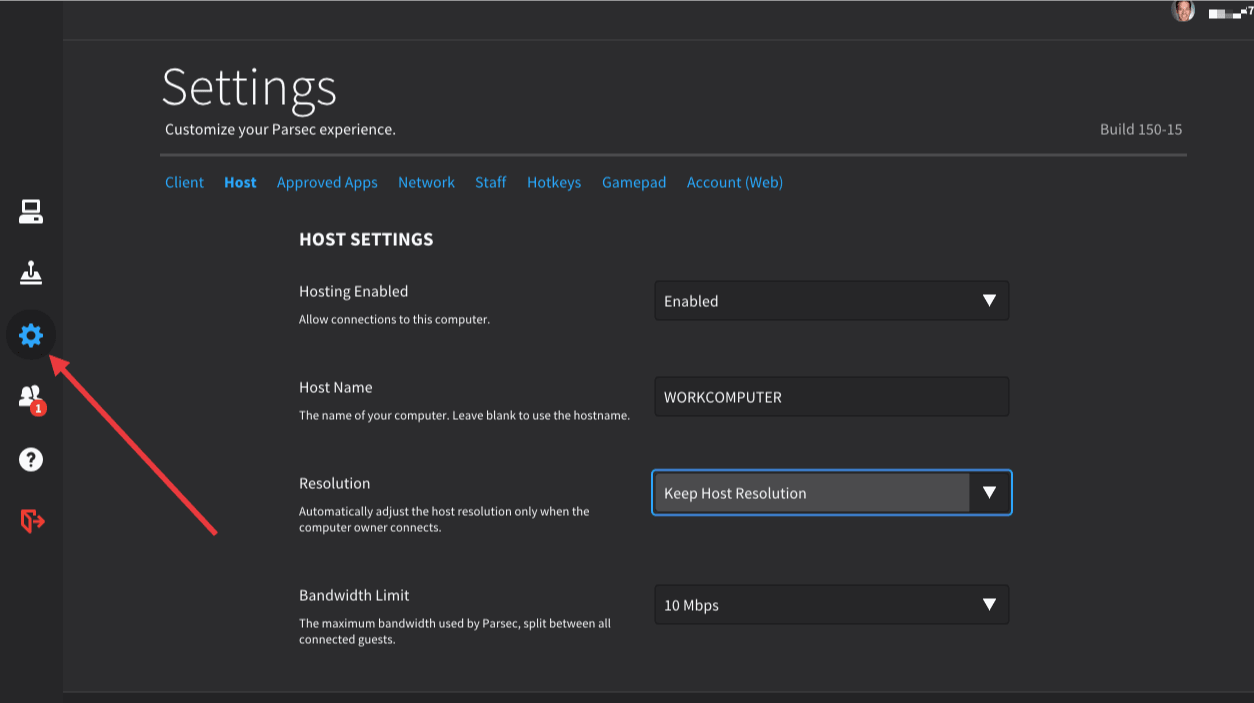Open Friends icon with notification badge

[31, 397]
